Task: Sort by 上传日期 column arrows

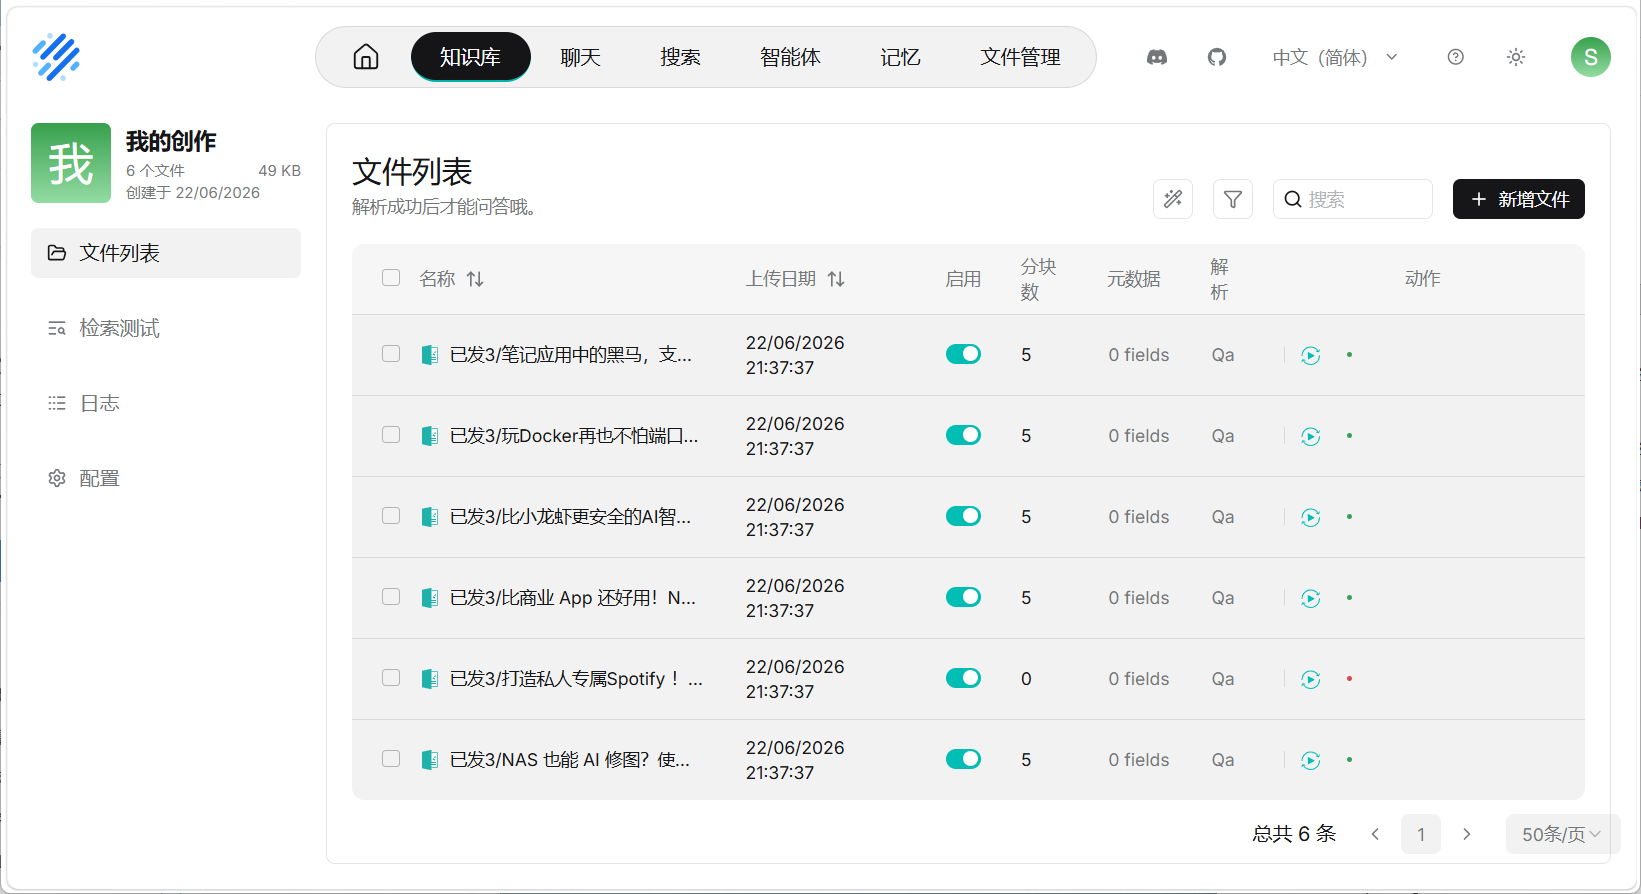Action: pyautogui.click(x=836, y=279)
